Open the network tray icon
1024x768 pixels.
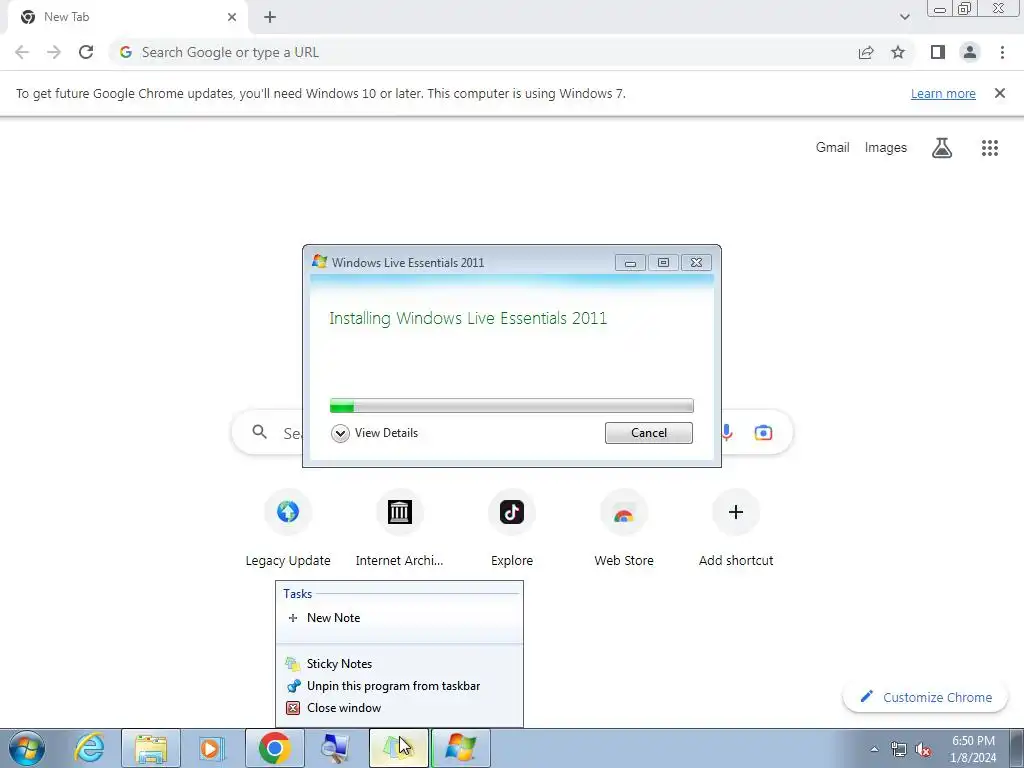click(899, 750)
